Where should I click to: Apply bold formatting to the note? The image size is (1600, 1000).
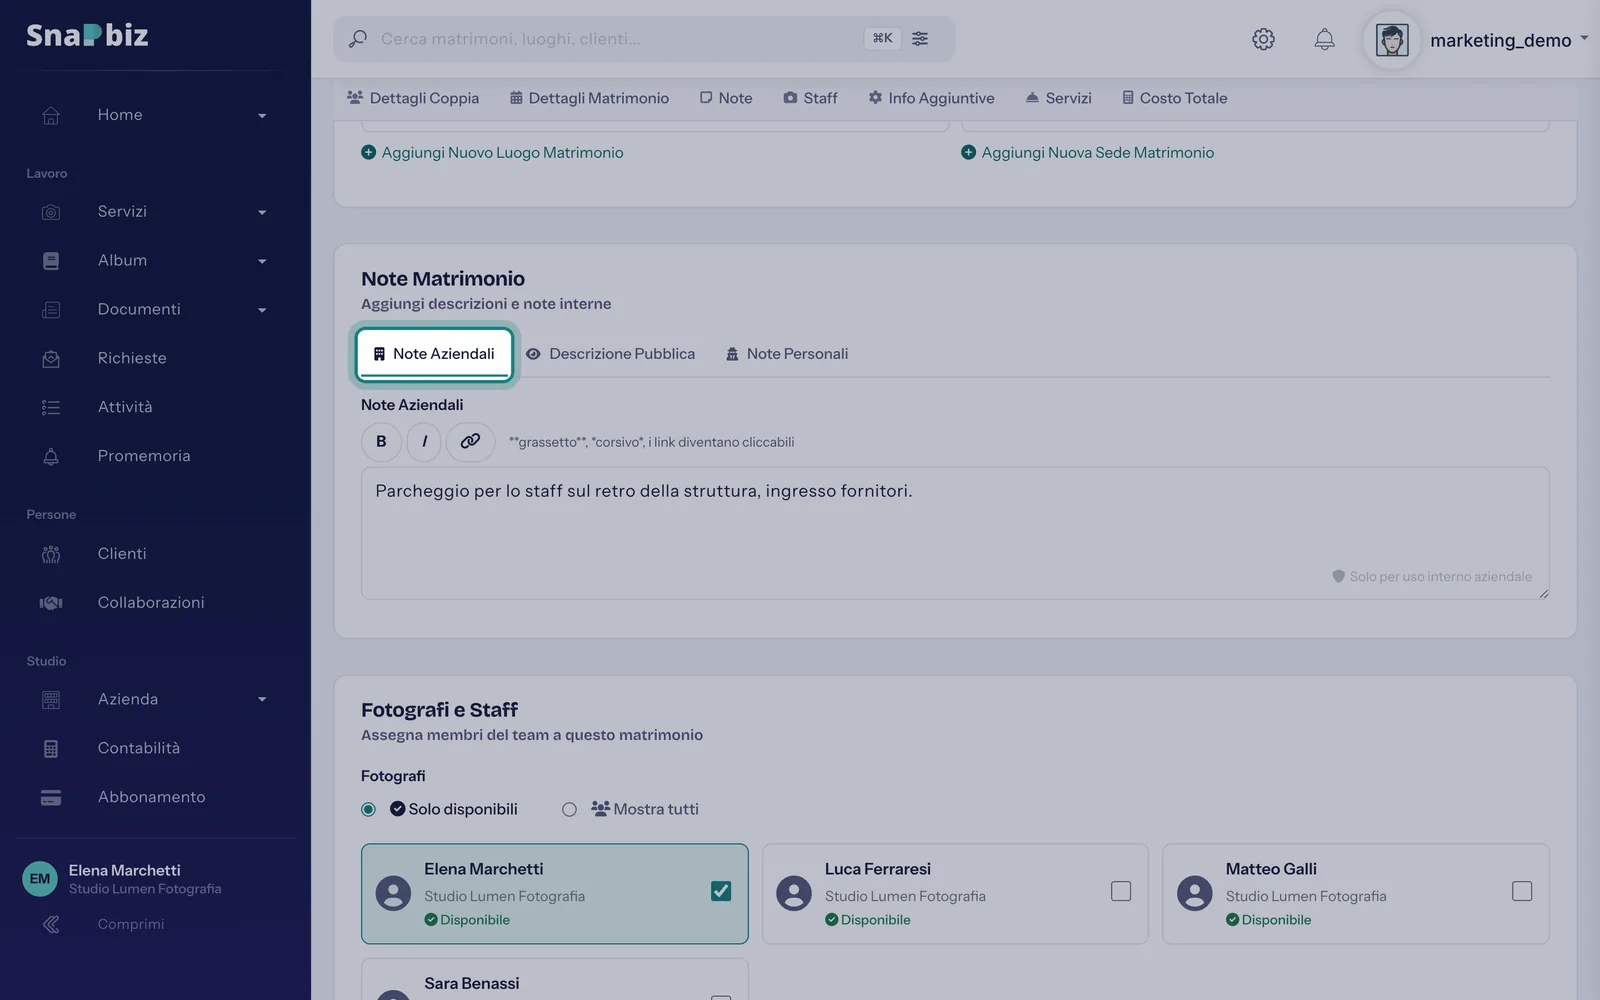tap(381, 441)
